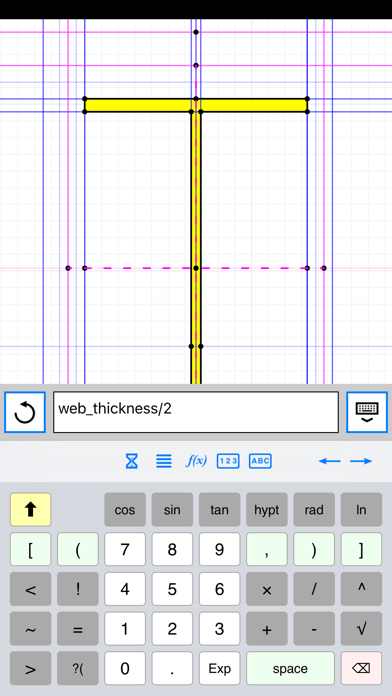Tap the ?( conditional key
The image size is (392, 696).
point(78,668)
